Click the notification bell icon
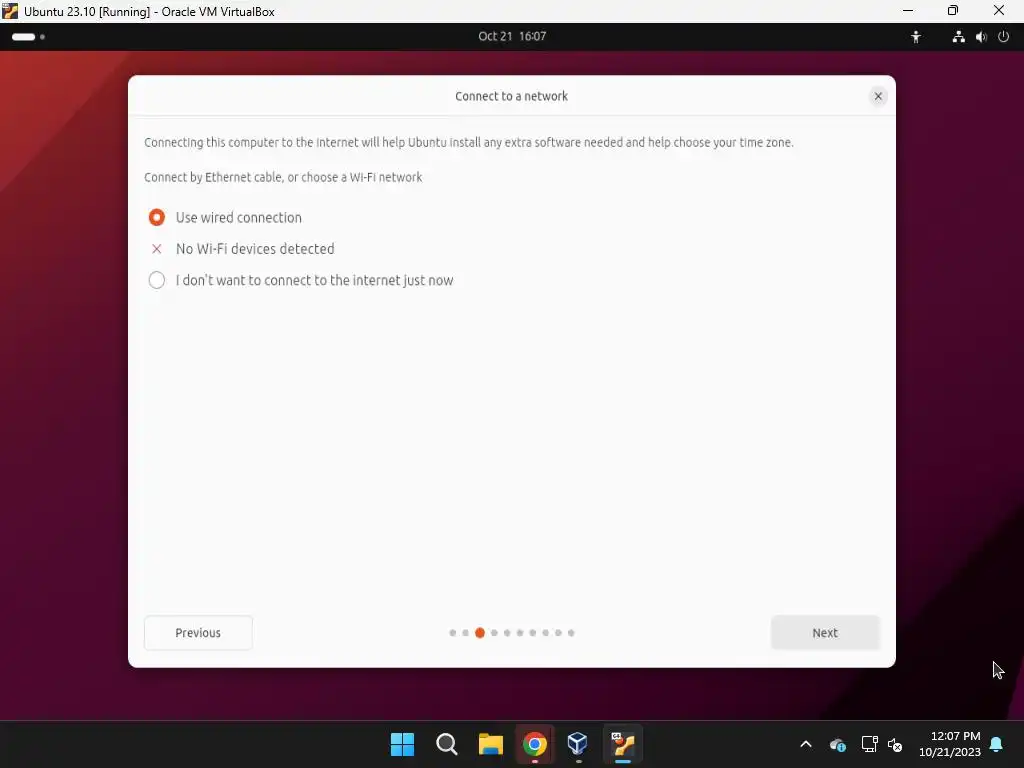This screenshot has height=768, width=1024. 996,744
